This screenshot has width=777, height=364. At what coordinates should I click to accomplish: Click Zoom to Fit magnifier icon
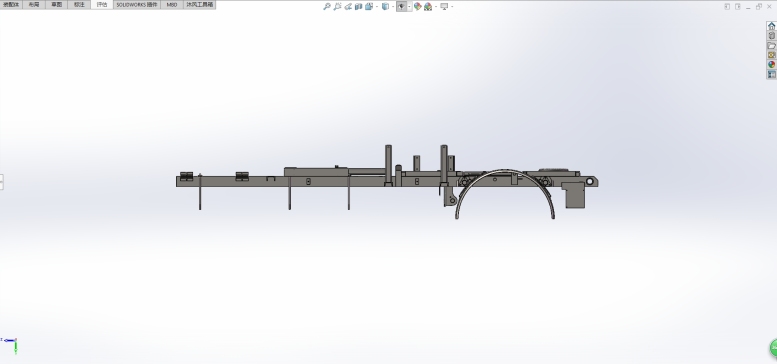327,6
